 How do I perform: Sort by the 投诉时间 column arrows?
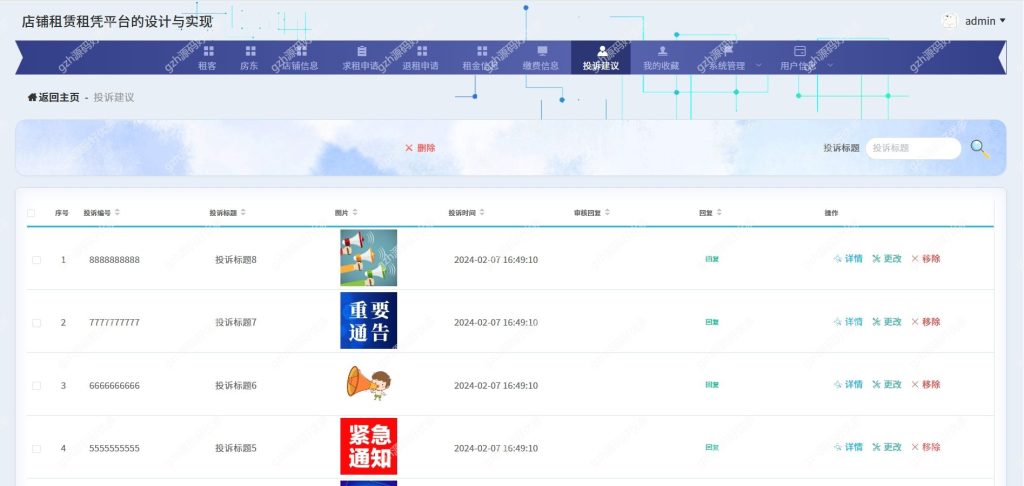(x=482, y=212)
